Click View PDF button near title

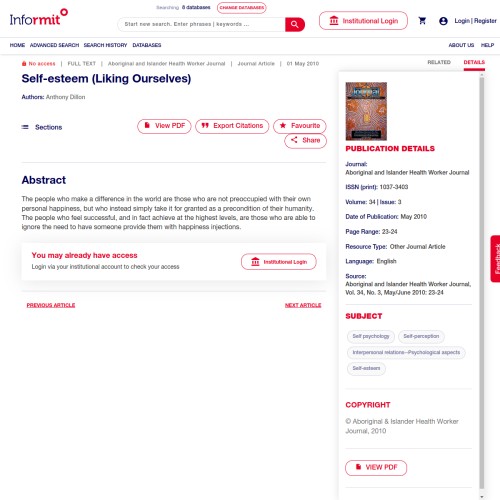coord(164,126)
